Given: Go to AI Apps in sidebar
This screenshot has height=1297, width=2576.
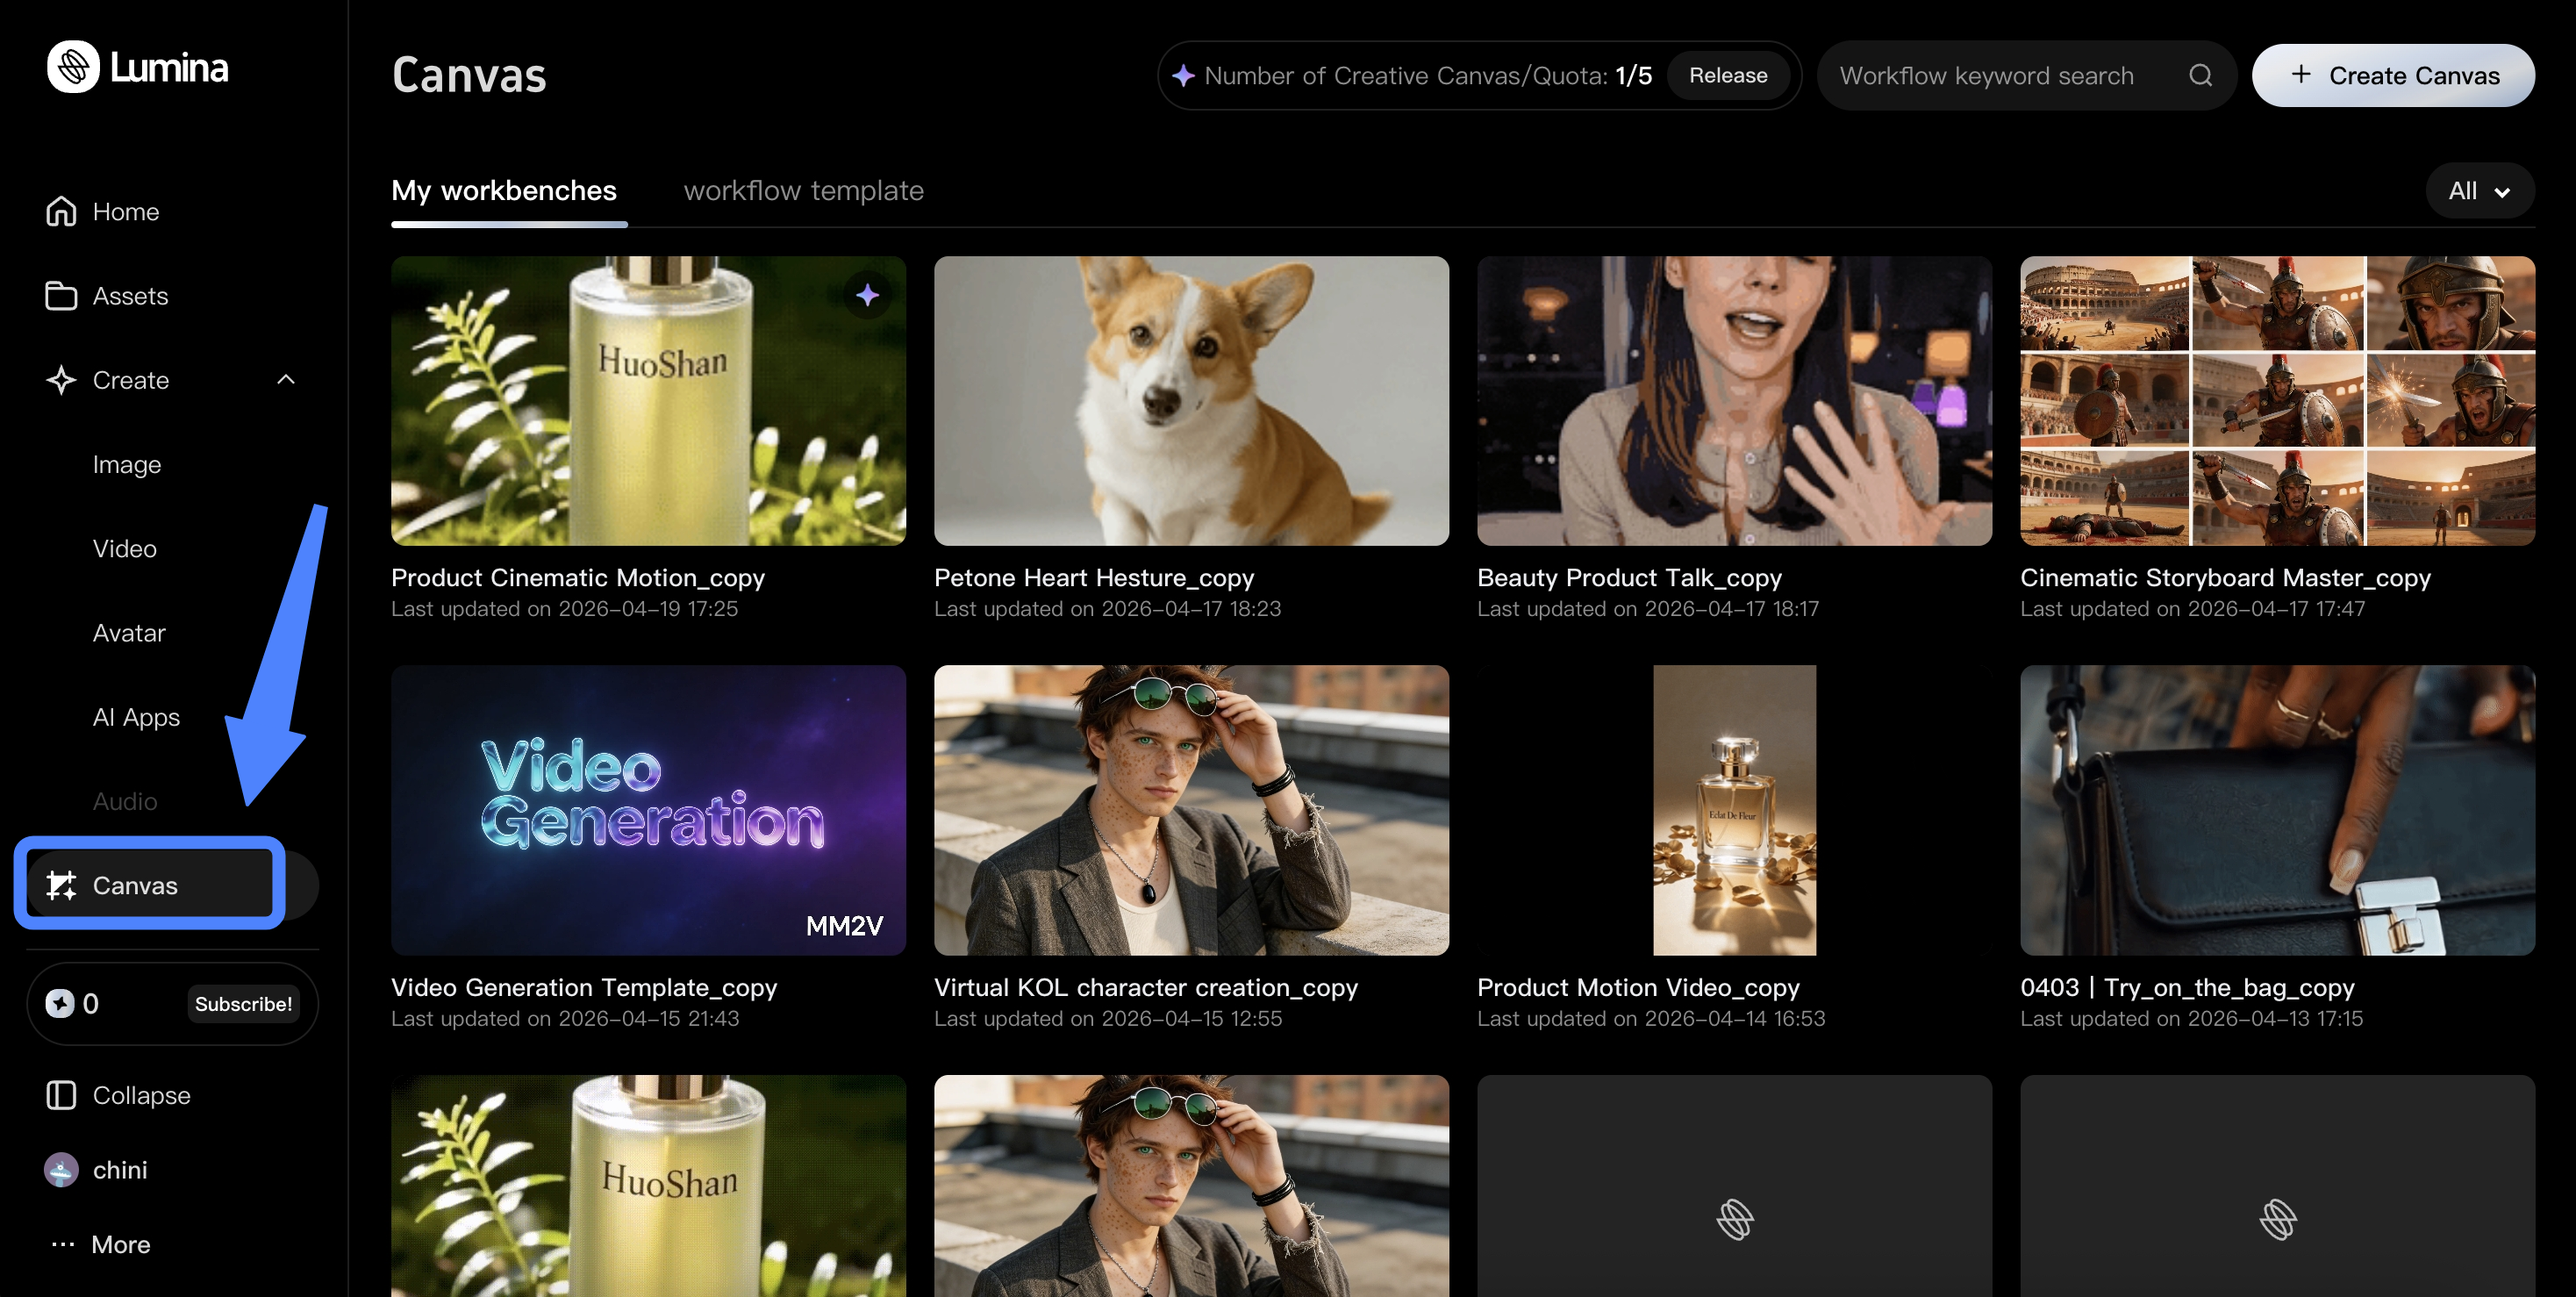Looking at the screenshot, I should tap(136, 717).
